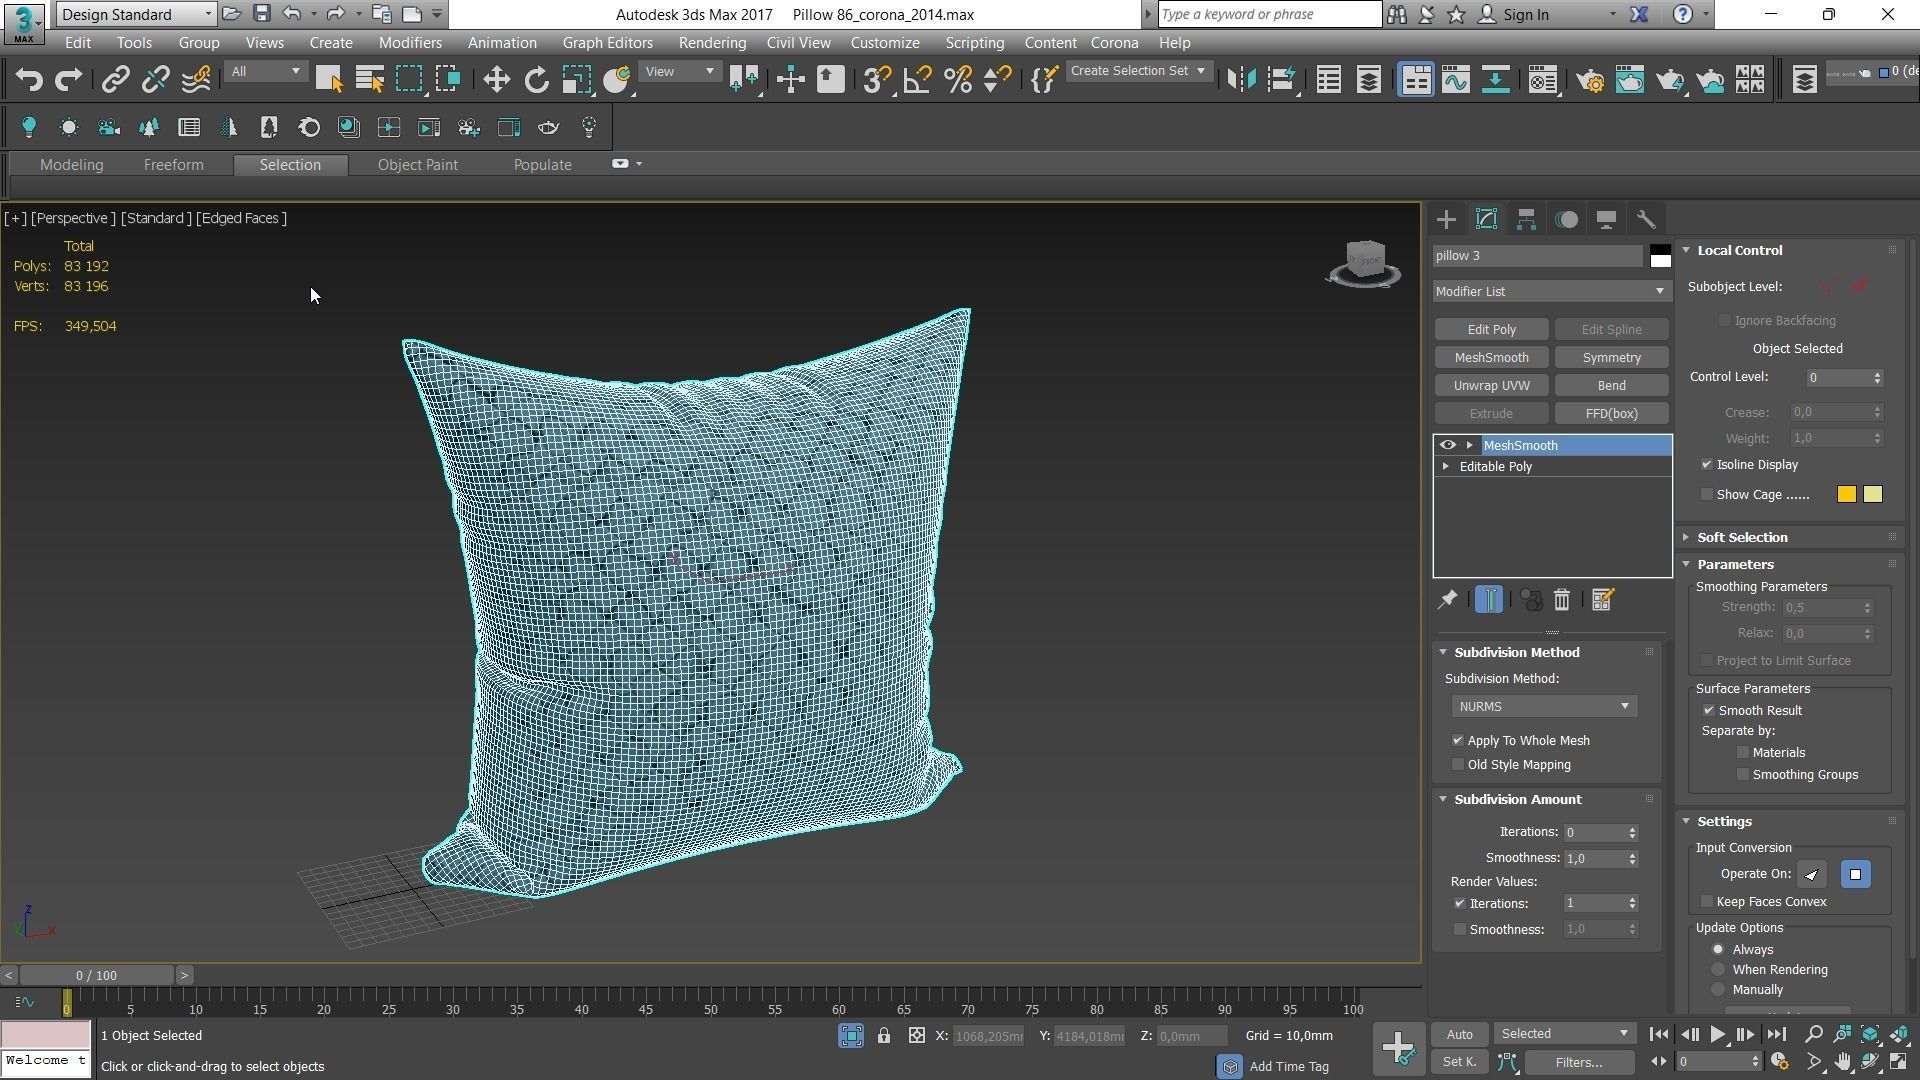Image resolution: width=1920 pixels, height=1080 pixels.
Task: Open Graph Editors menu
Action: click(607, 43)
